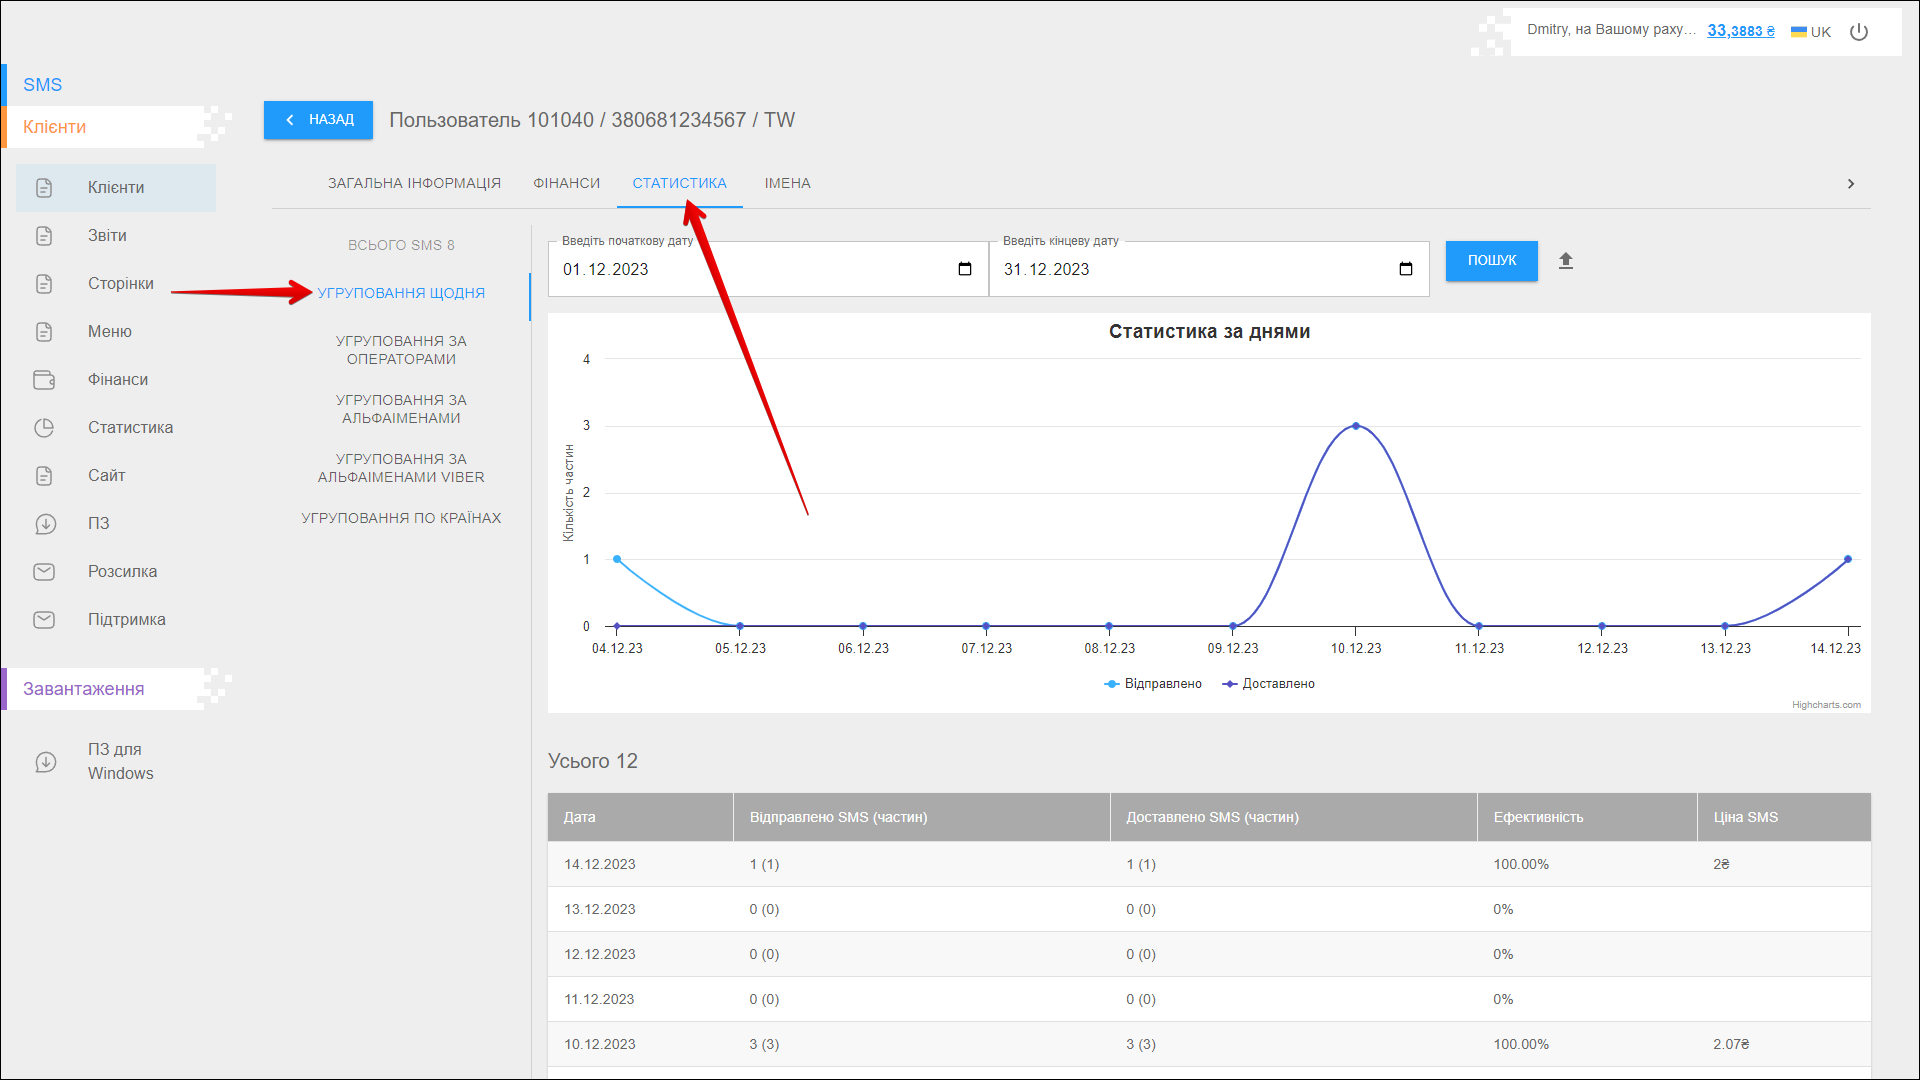The width and height of the screenshot is (1920, 1080).
Task: Expand tabs with right chevron arrow
Action: [1851, 184]
